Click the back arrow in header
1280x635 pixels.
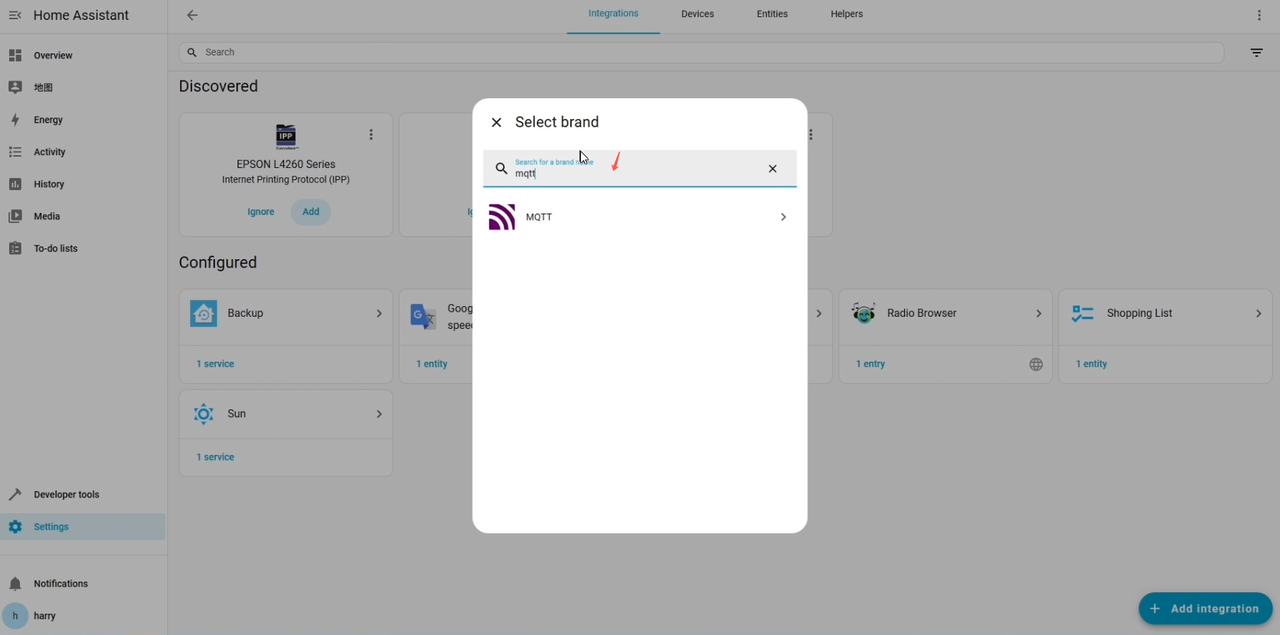(192, 15)
